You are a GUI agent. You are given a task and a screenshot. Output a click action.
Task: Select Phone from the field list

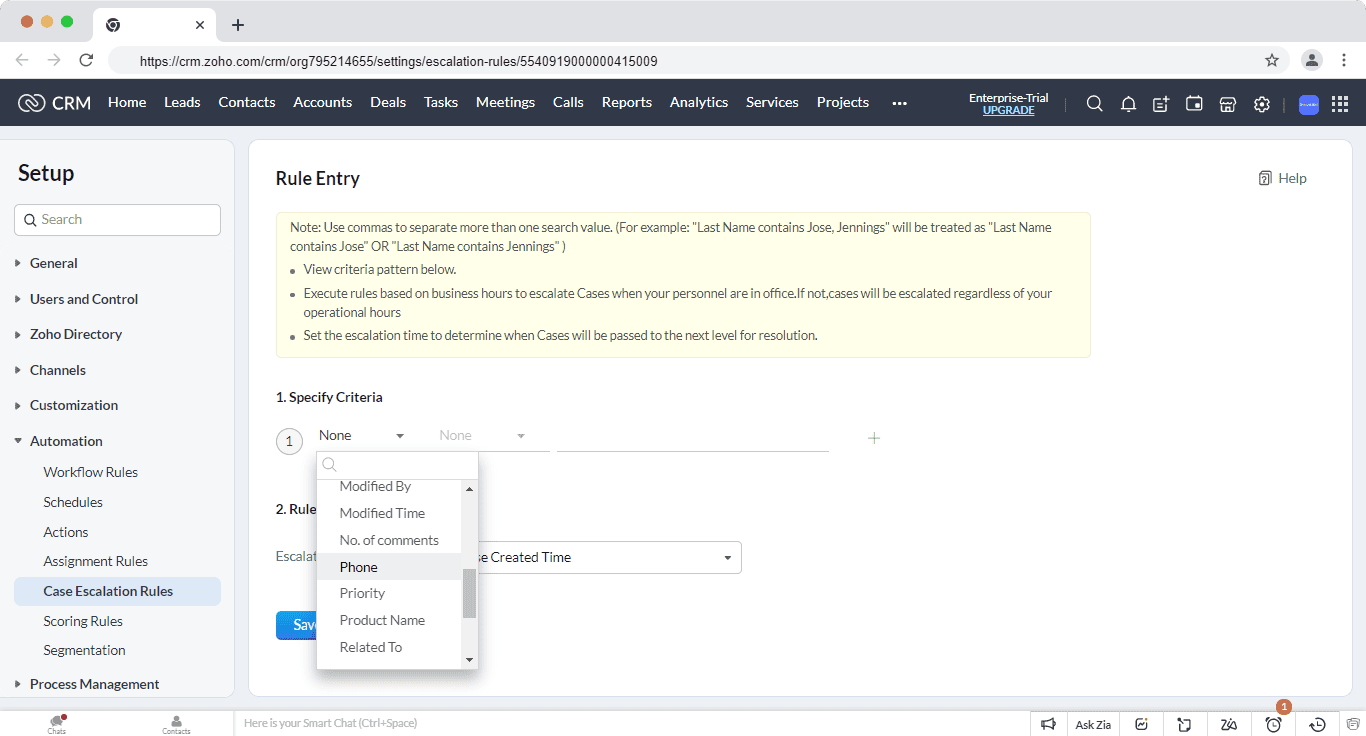389,567
